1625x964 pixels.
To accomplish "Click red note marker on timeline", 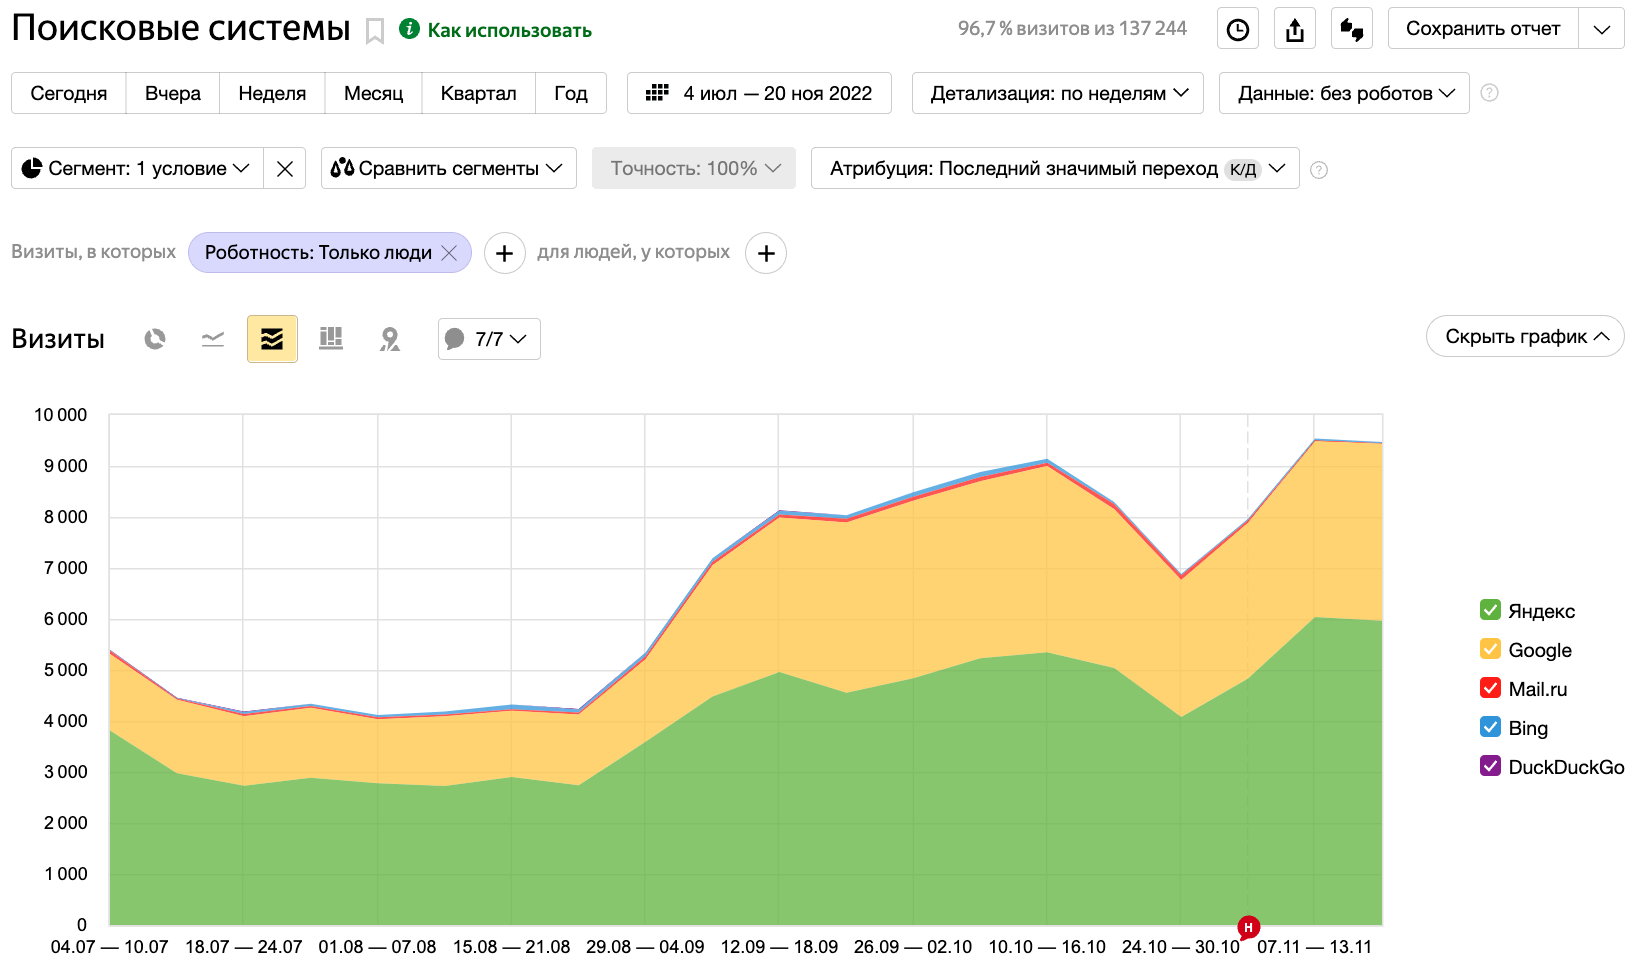I will click(1248, 927).
